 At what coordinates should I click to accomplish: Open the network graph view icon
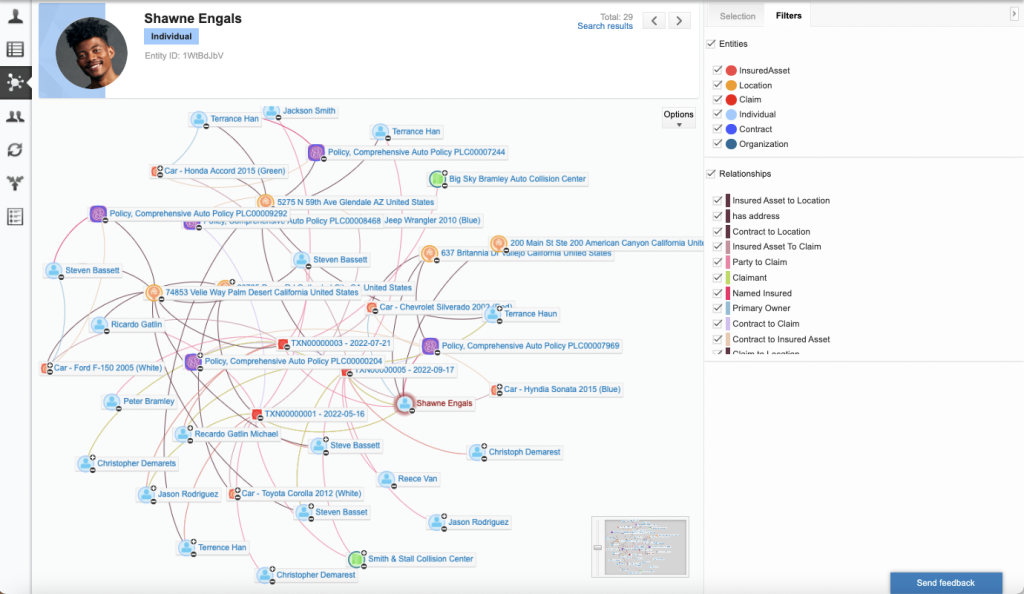[15, 82]
